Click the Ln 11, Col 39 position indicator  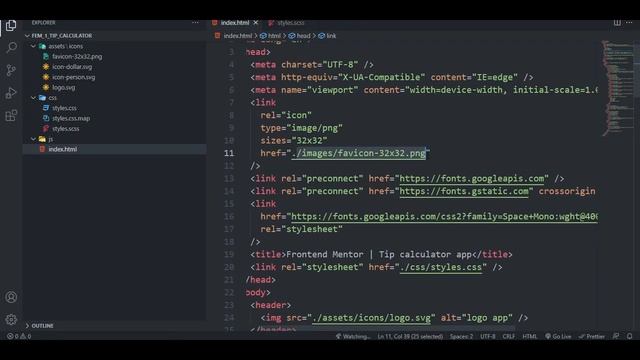(410, 336)
